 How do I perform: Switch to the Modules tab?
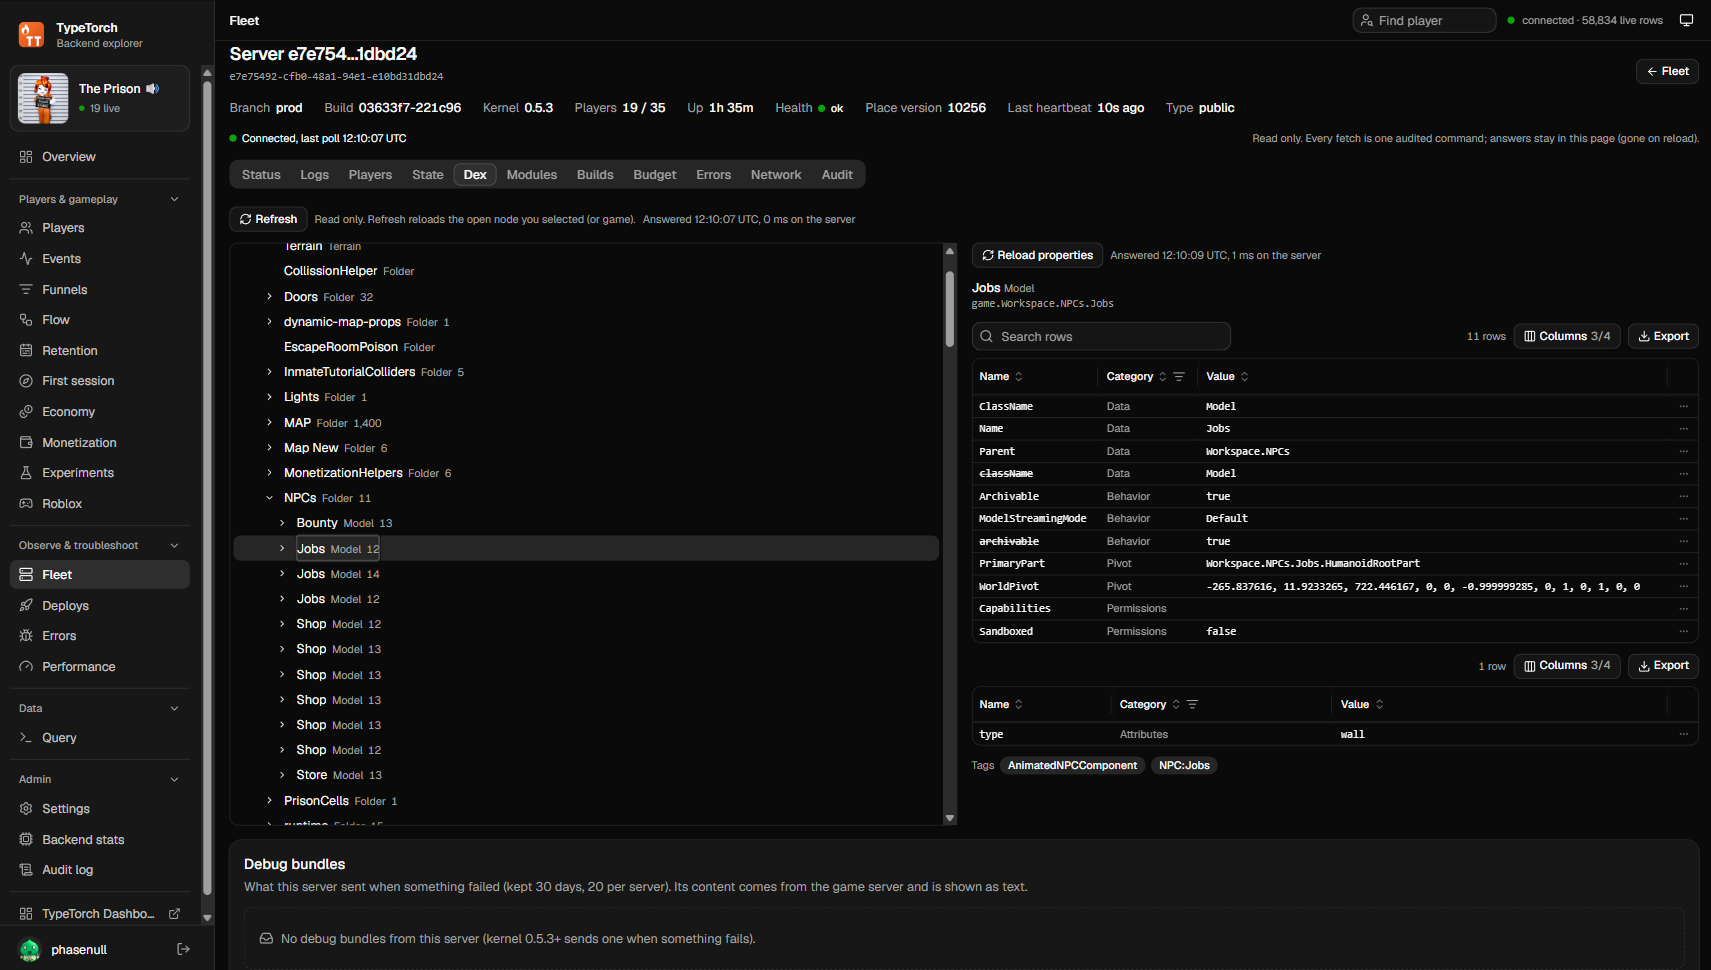[x=531, y=175]
